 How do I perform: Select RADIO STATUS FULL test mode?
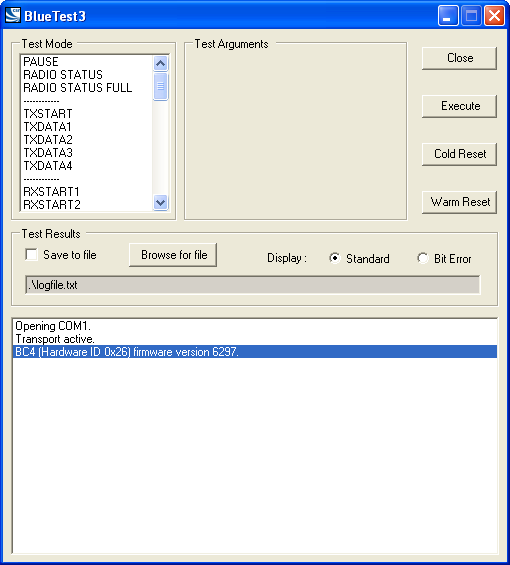point(87,88)
